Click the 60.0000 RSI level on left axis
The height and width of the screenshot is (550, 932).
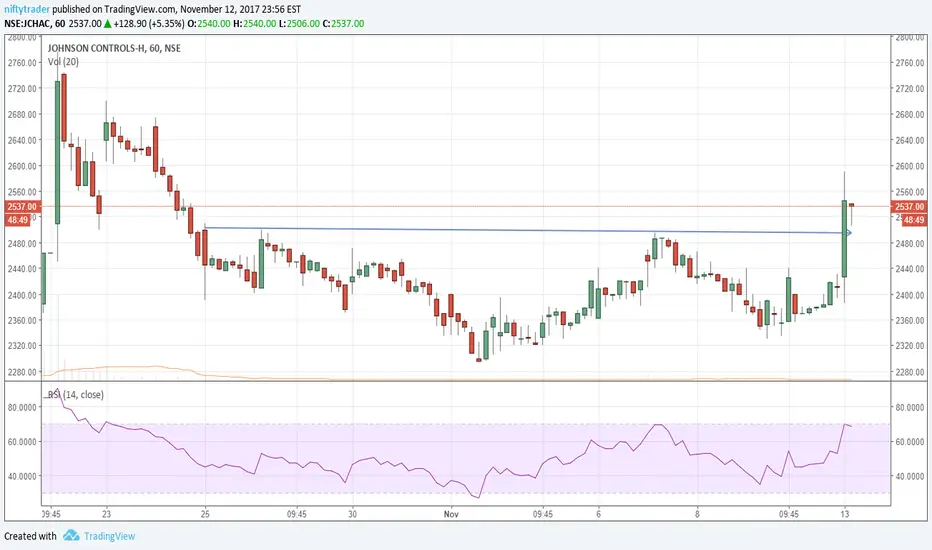point(22,442)
